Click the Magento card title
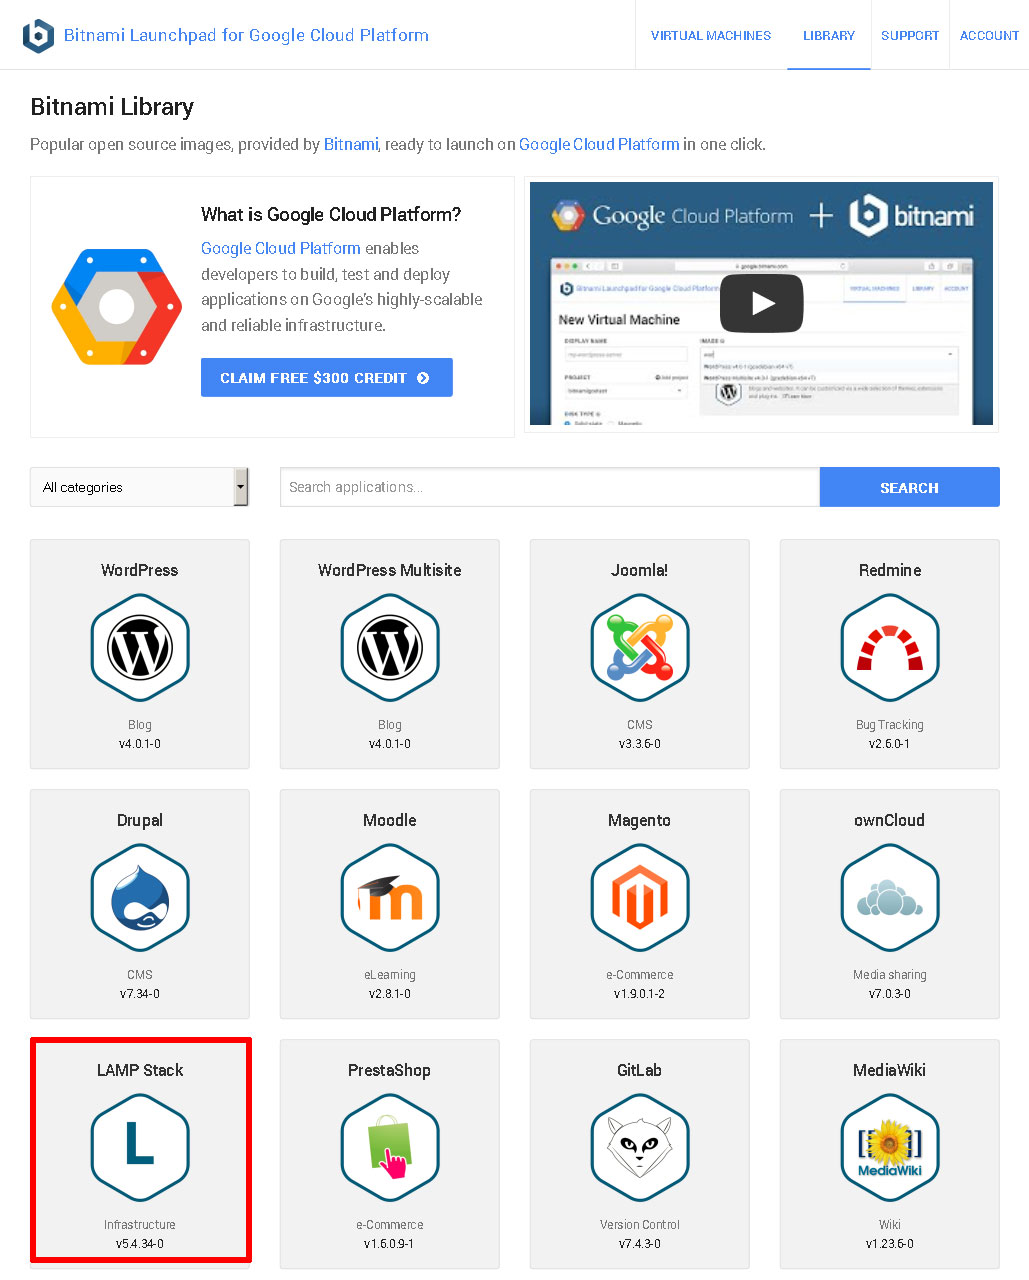This screenshot has height=1280, width=1029. pos(640,820)
